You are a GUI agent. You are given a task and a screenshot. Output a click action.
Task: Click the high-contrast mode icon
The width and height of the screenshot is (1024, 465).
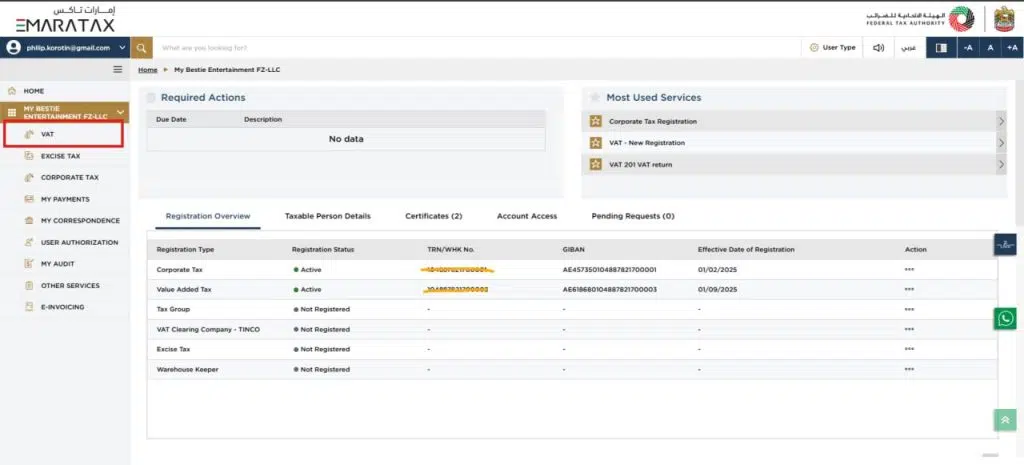tap(941, 48)
